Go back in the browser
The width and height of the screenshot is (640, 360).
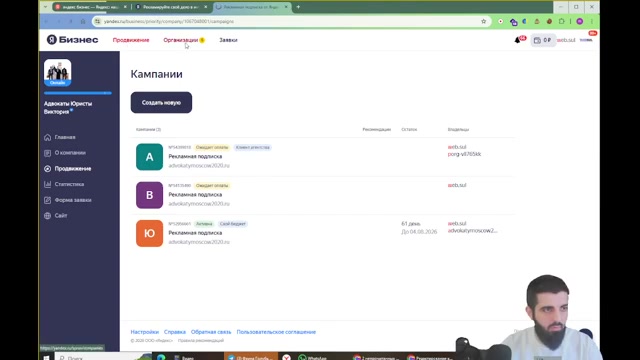point(46,21)
